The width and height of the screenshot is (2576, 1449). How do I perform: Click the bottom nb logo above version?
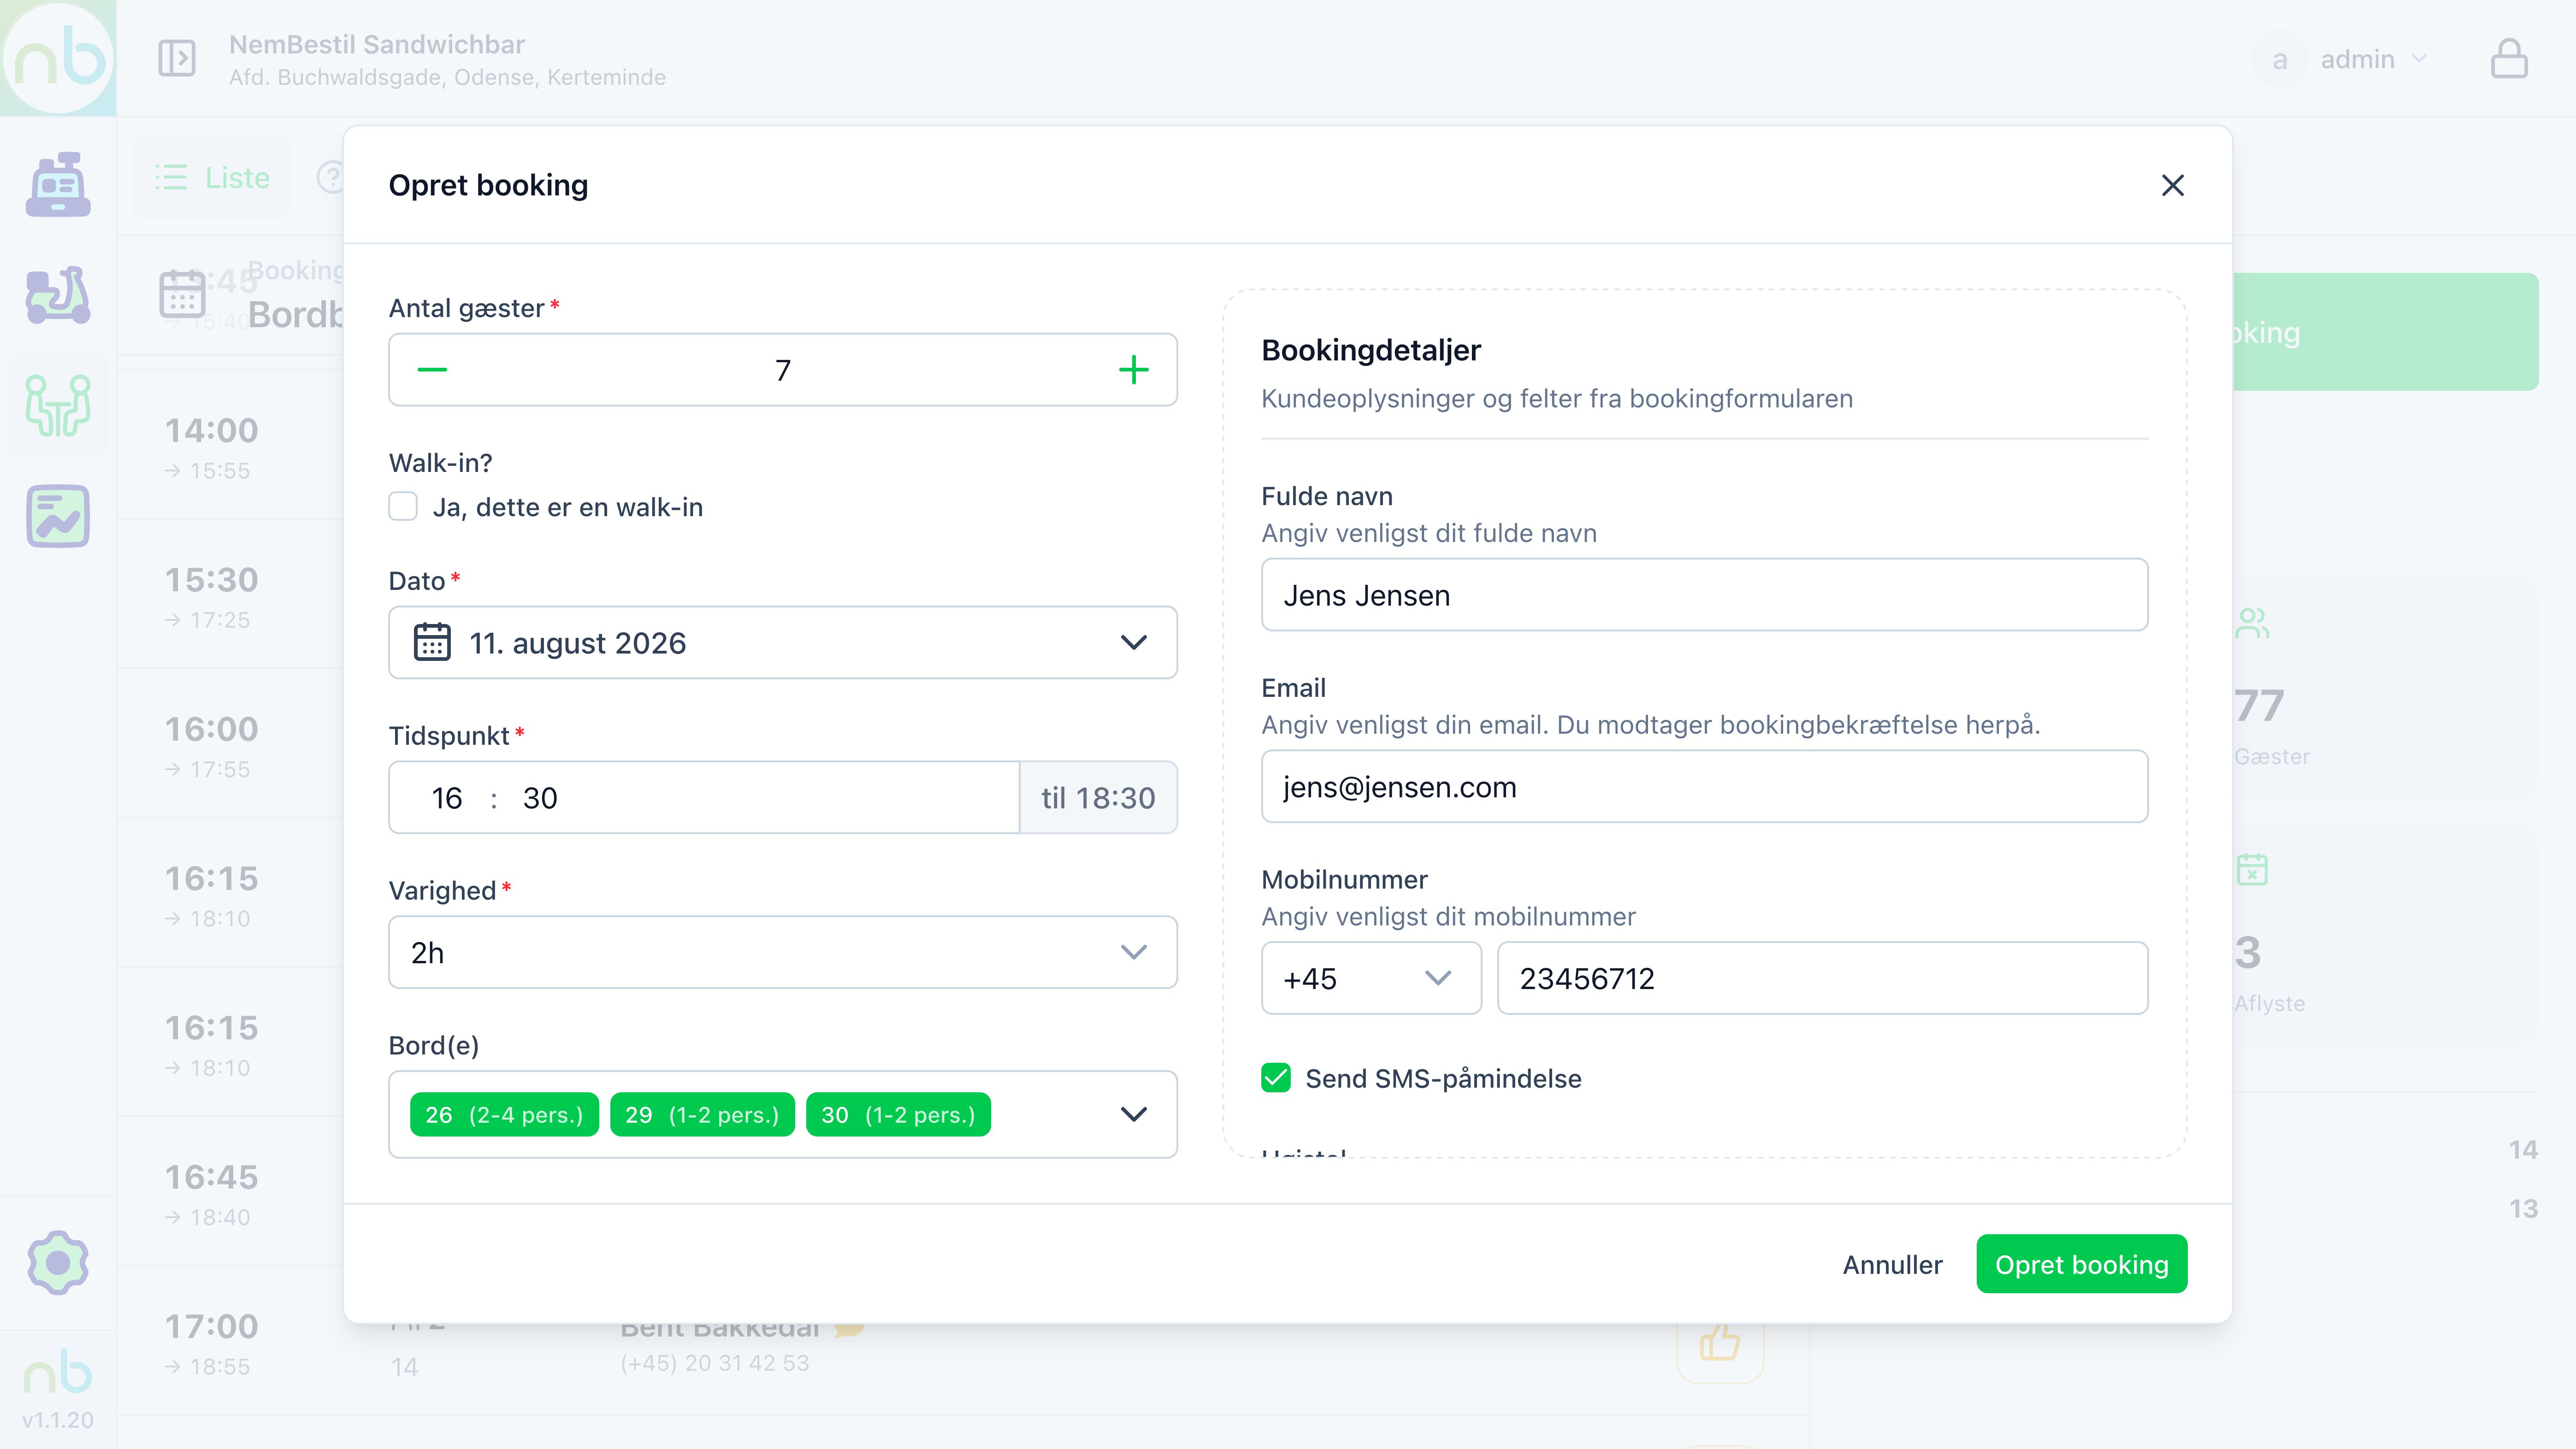click(x=58, y=1371)
